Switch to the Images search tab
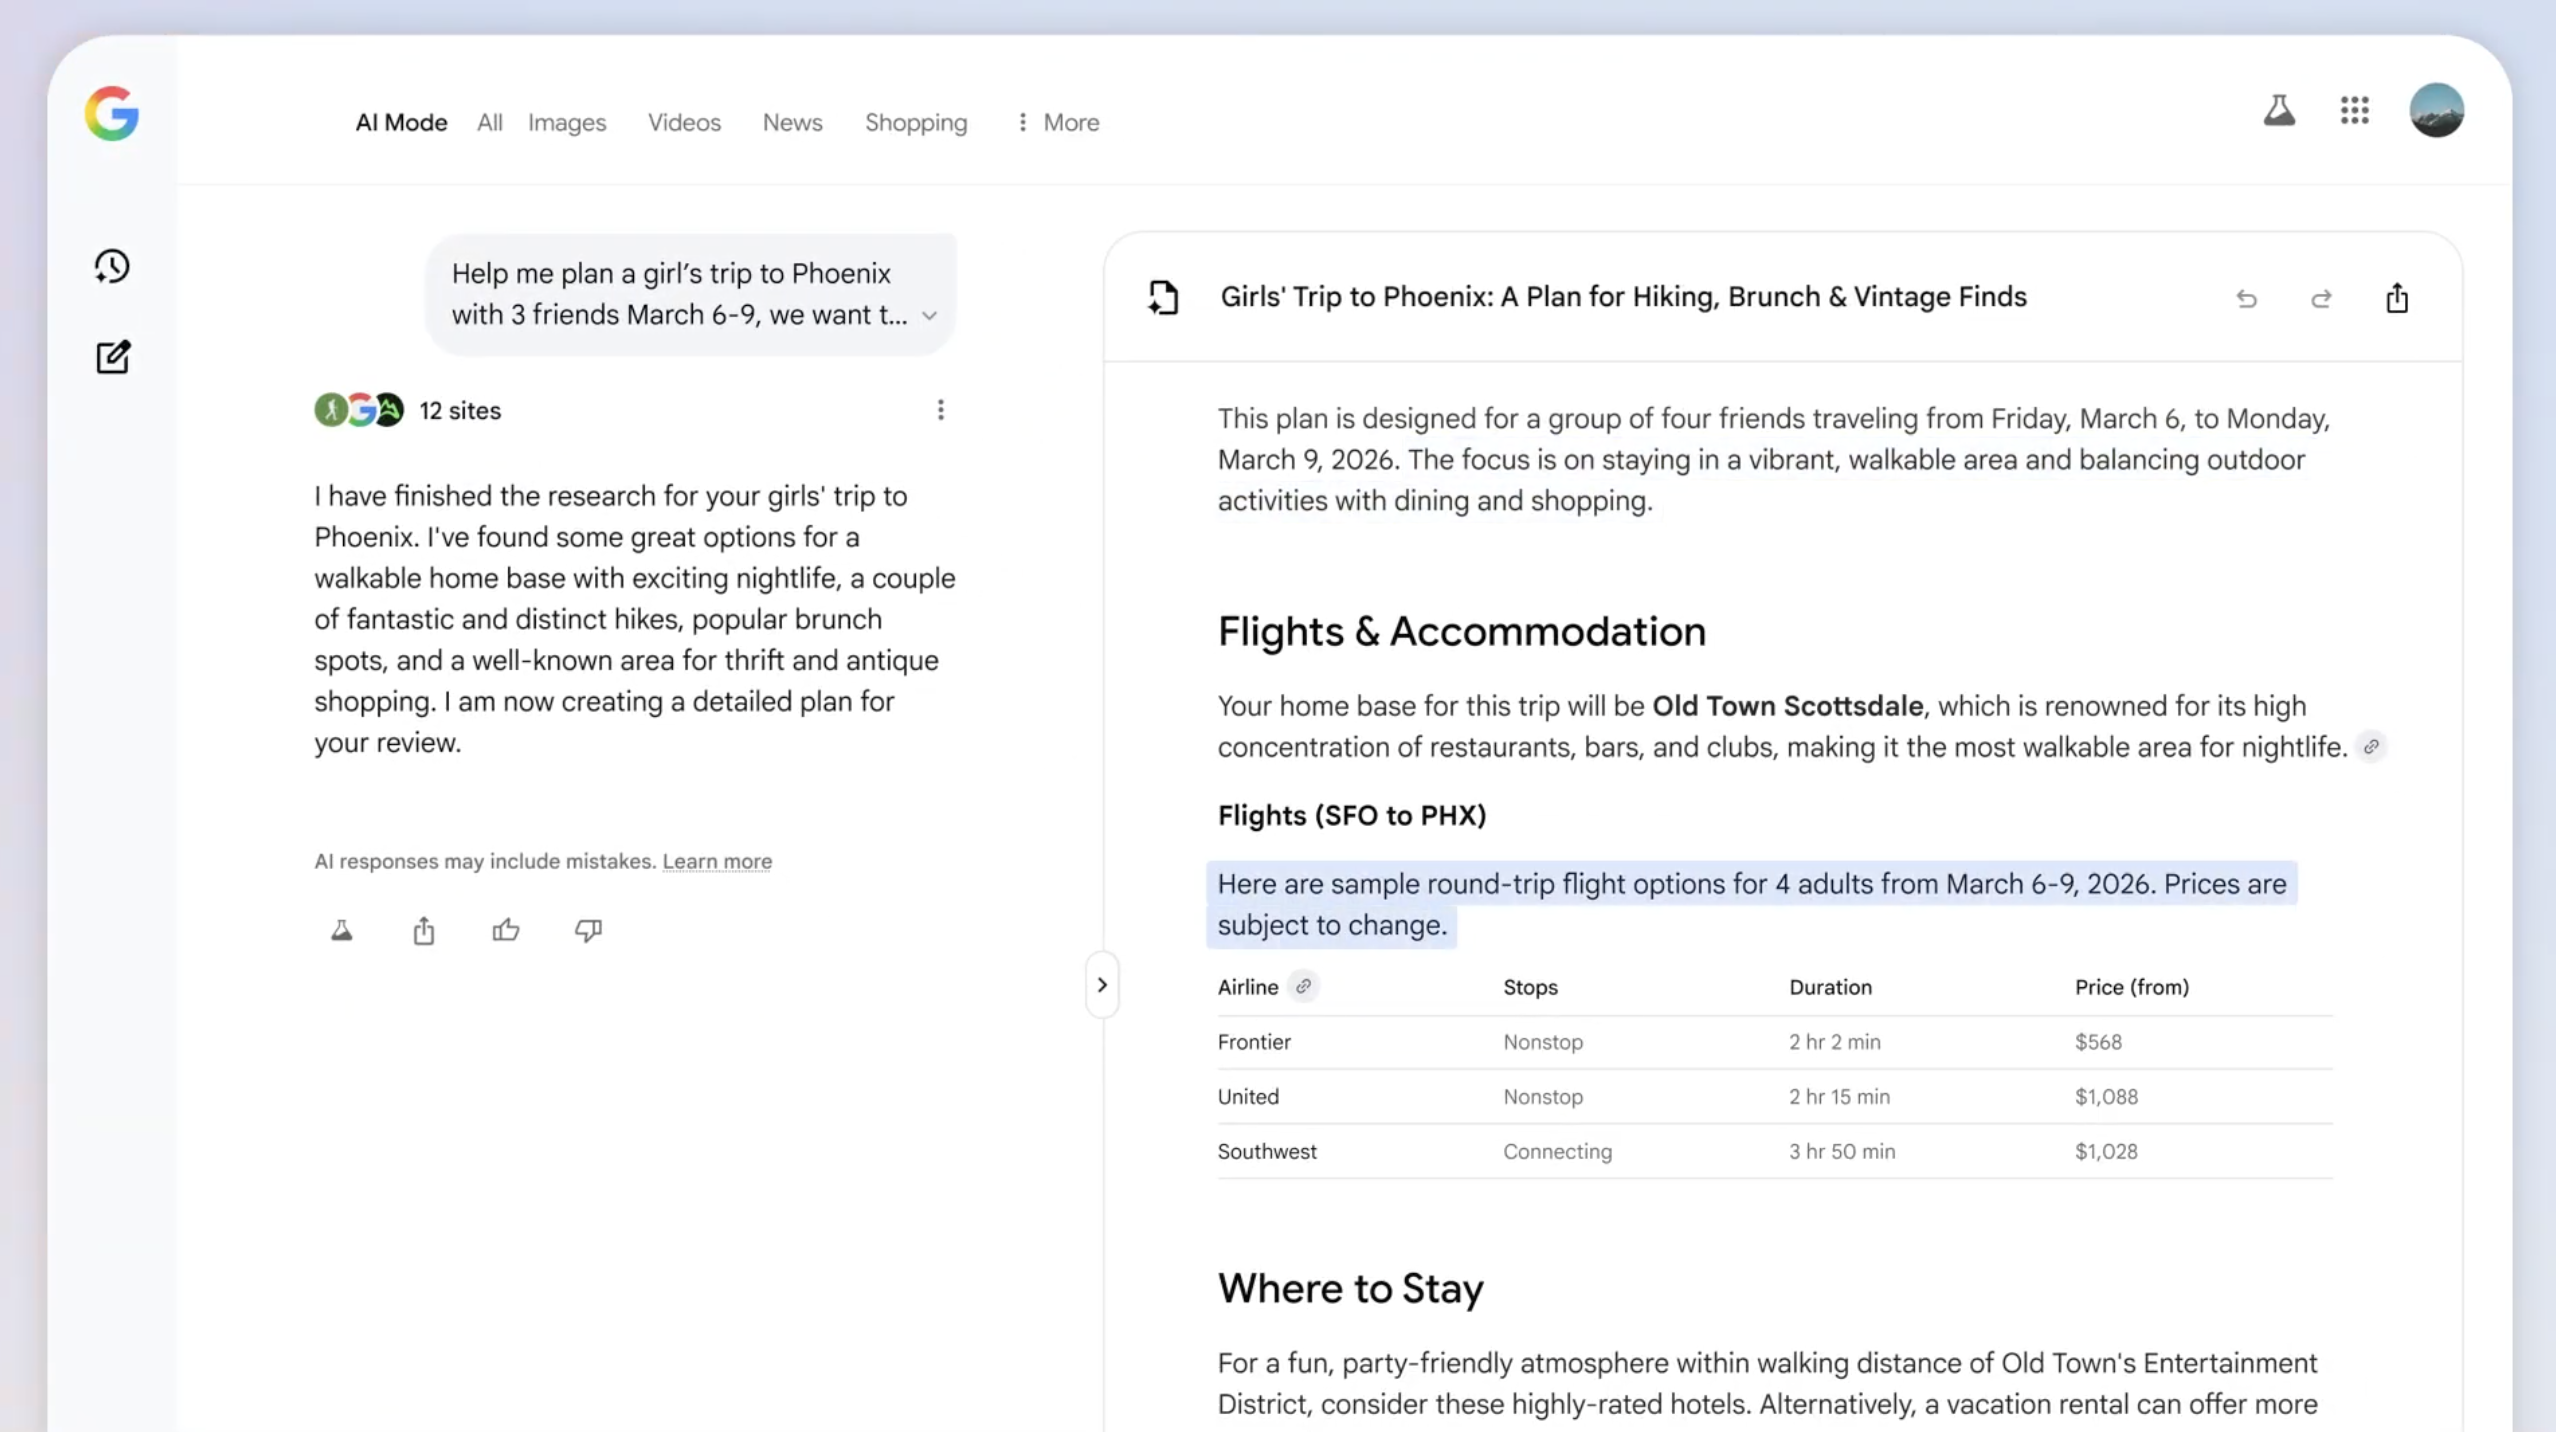The width and height of the screenshot is (2556, 1432). (567, 122)
